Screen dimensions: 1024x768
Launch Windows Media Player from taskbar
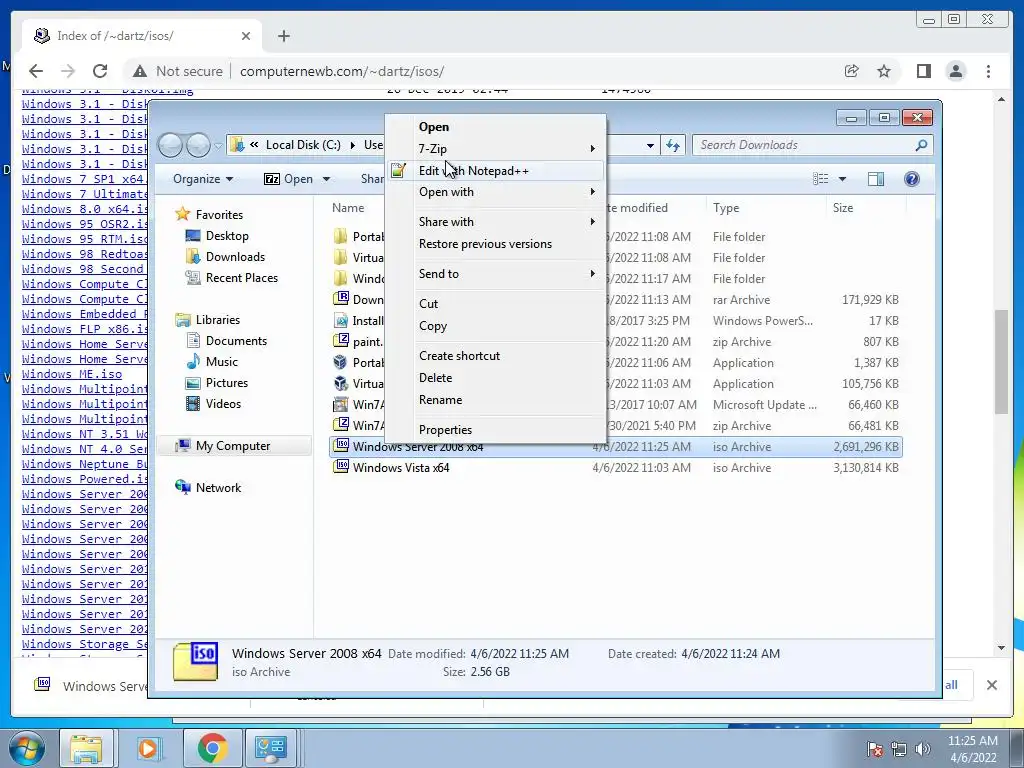[148, 748]
